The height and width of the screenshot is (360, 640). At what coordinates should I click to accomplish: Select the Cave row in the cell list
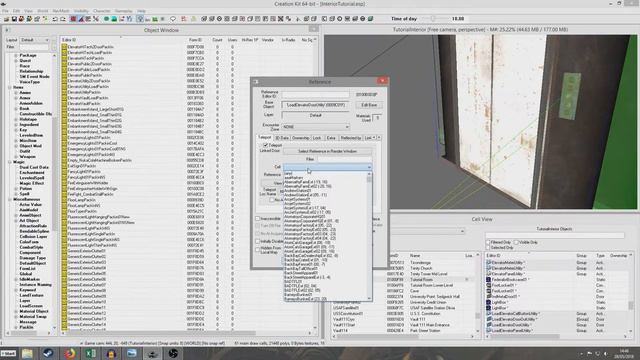tap(414, 291)
